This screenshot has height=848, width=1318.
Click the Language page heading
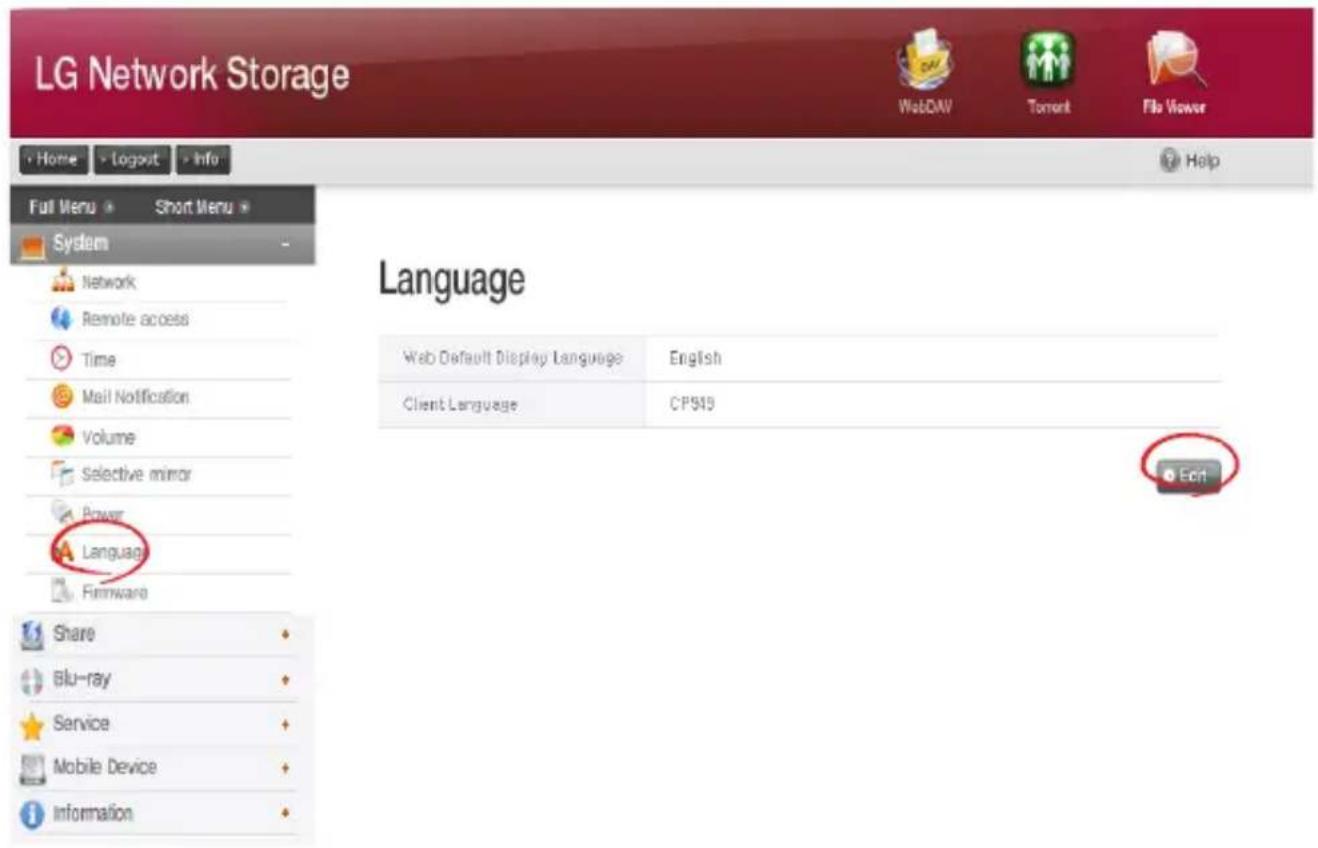(451, 281)
